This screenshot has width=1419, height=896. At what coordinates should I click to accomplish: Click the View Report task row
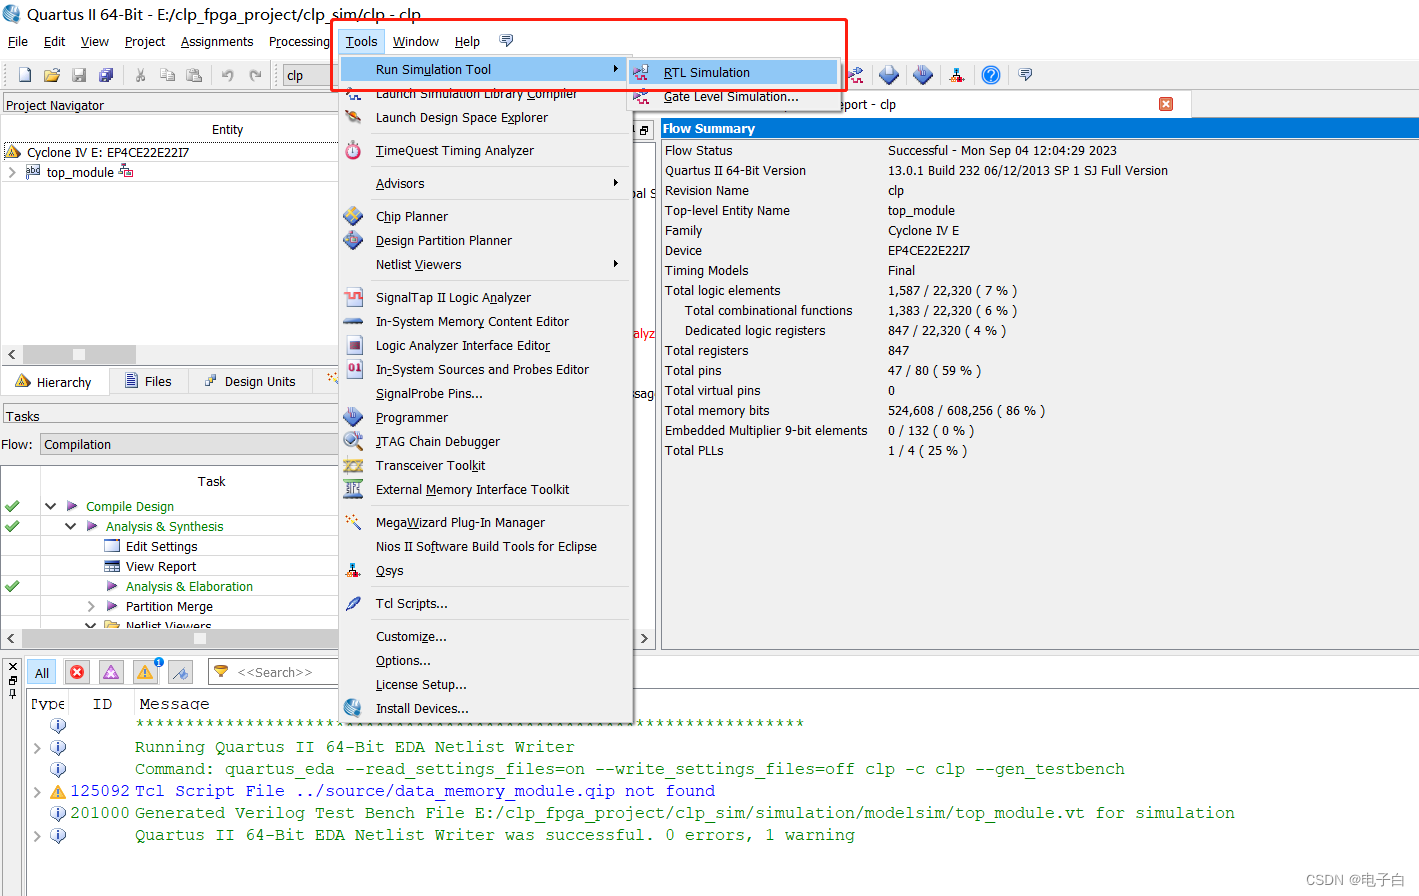161,566
